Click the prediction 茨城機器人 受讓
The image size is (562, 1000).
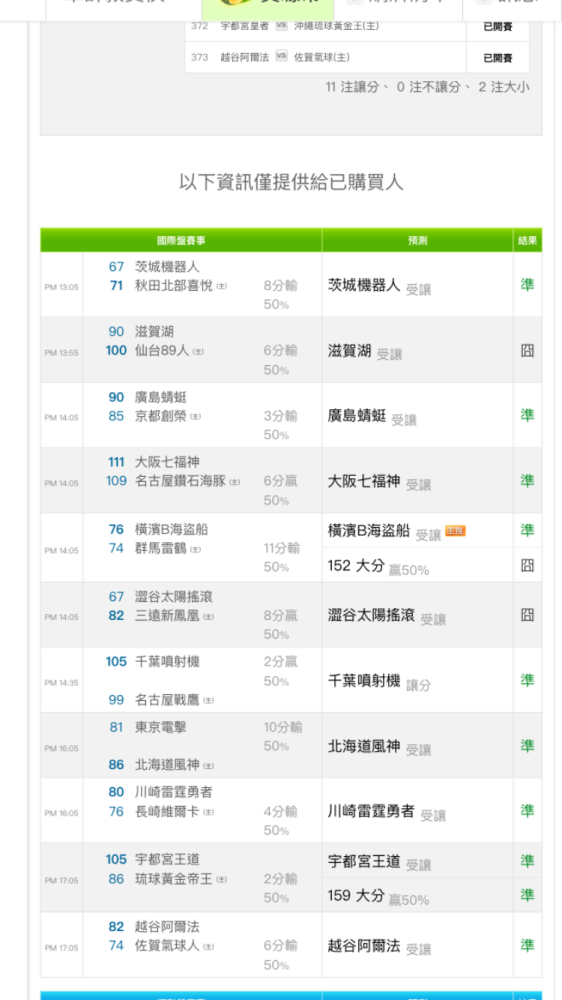pyautogui.click(x=380, y=286)
